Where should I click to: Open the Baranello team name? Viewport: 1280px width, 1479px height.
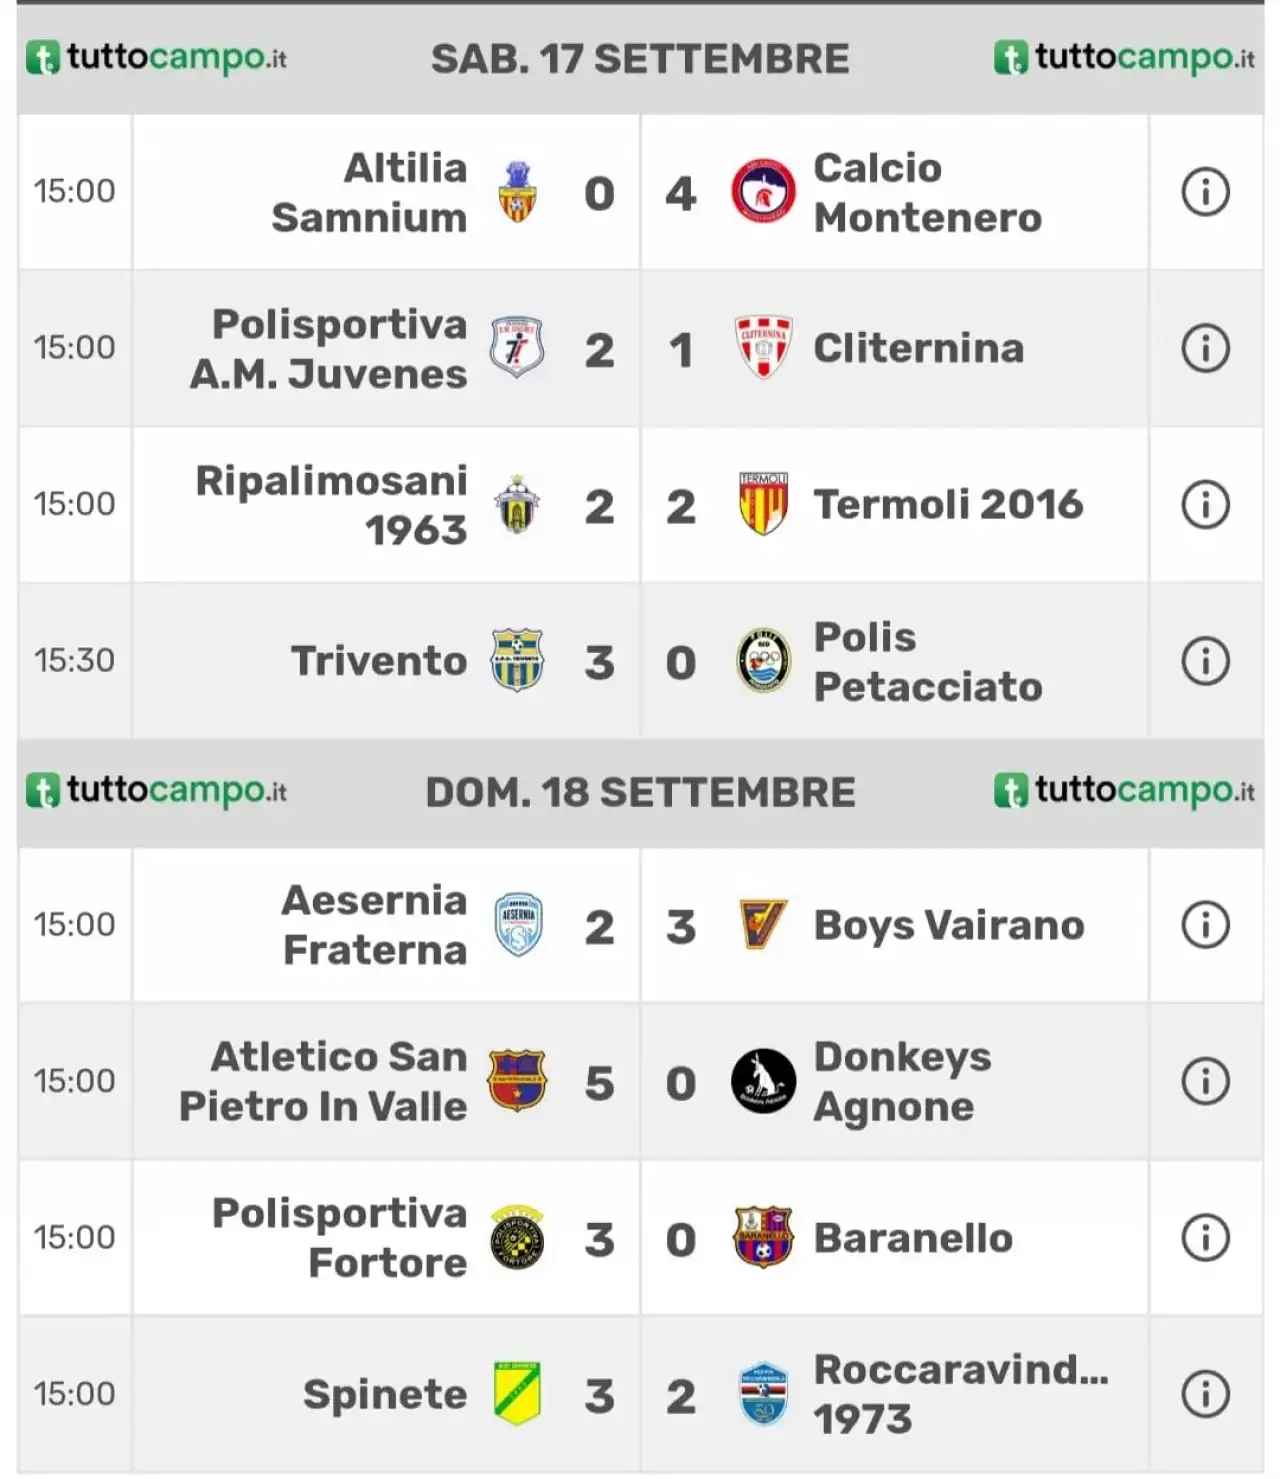[913, 1238]
